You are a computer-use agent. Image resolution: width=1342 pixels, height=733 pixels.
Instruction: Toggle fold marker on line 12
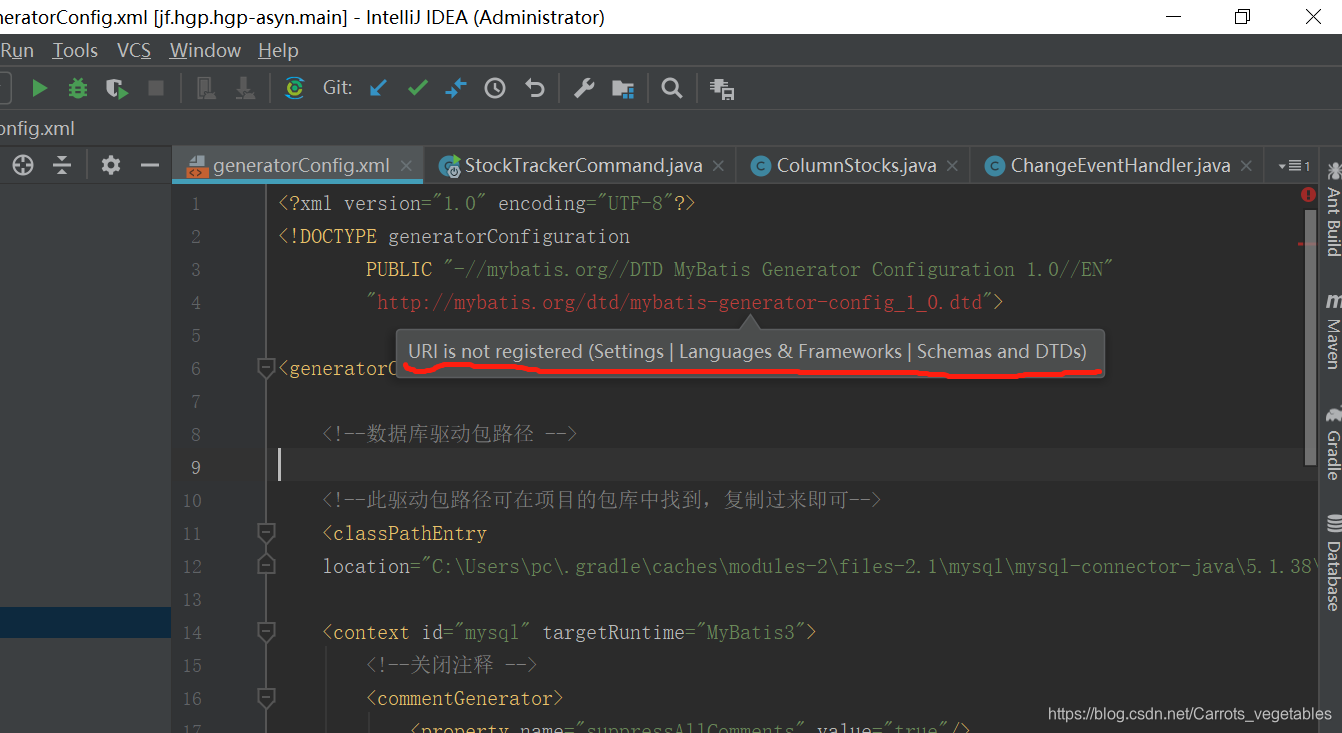(x=266, y=566)
